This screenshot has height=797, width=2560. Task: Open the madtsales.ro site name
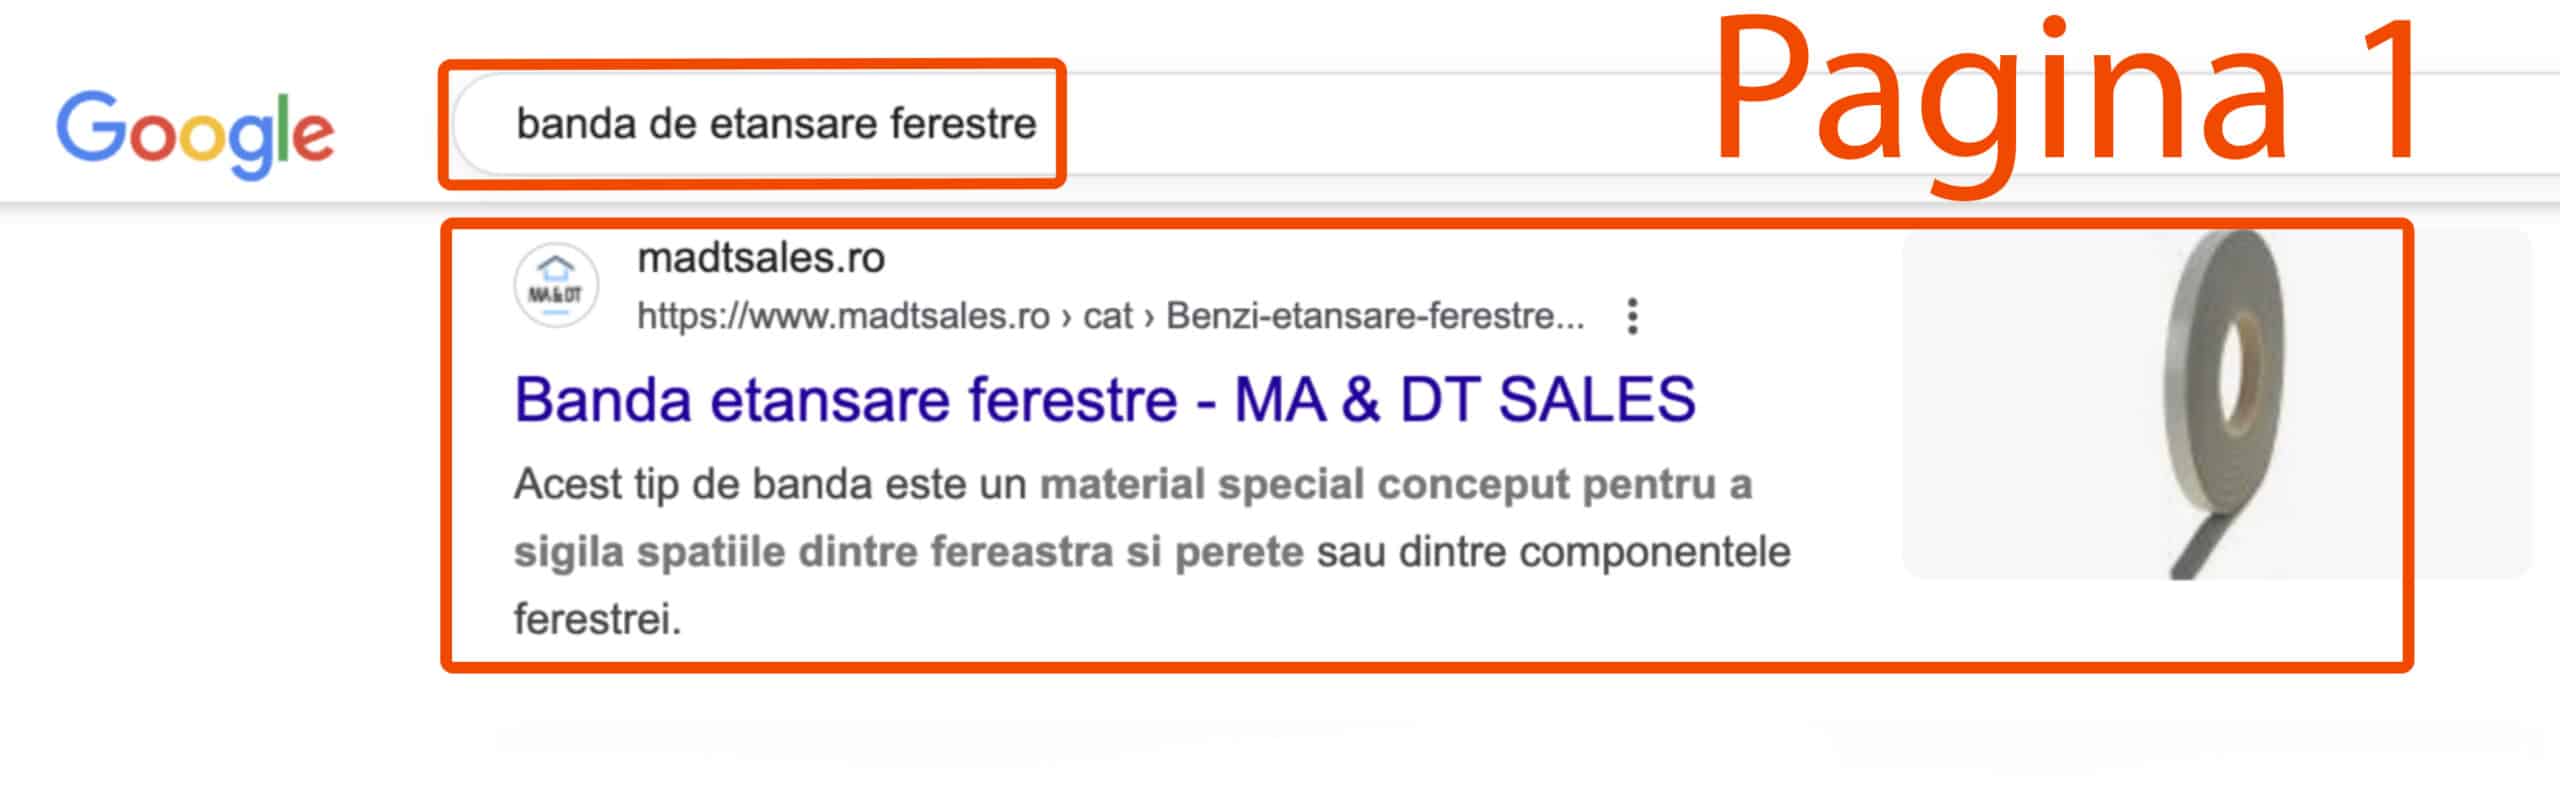pos(761,258)
